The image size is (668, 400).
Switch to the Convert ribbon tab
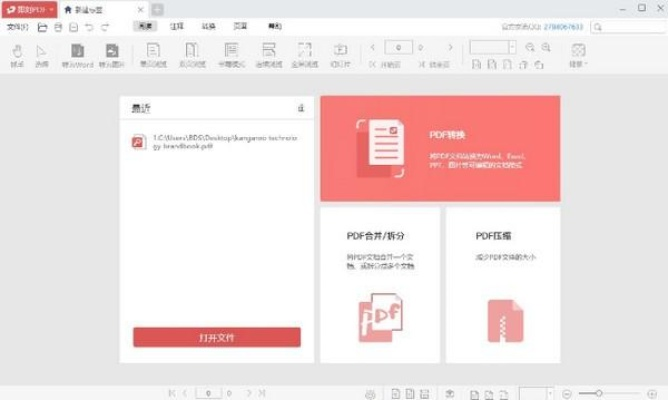click(208, 26)
